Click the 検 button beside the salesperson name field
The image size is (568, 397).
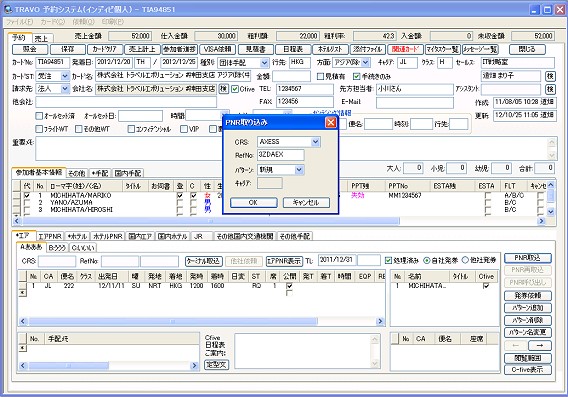point(550,76)
